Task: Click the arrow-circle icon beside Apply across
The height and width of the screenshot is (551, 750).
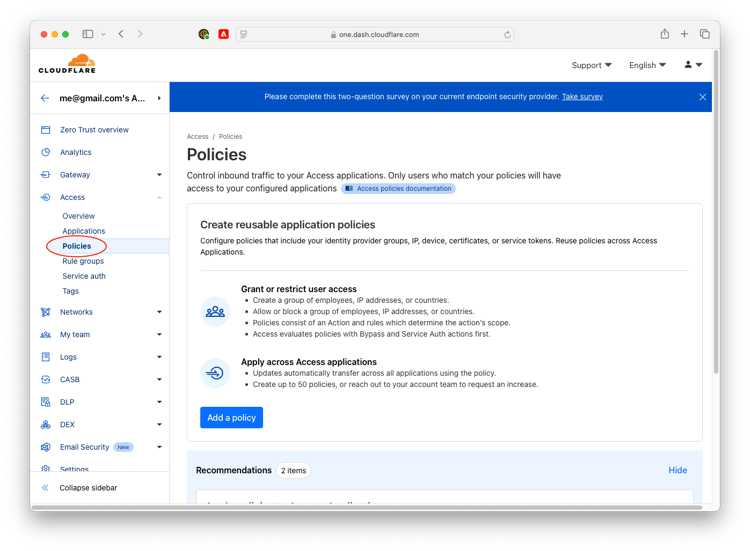Action: [215, 373]
